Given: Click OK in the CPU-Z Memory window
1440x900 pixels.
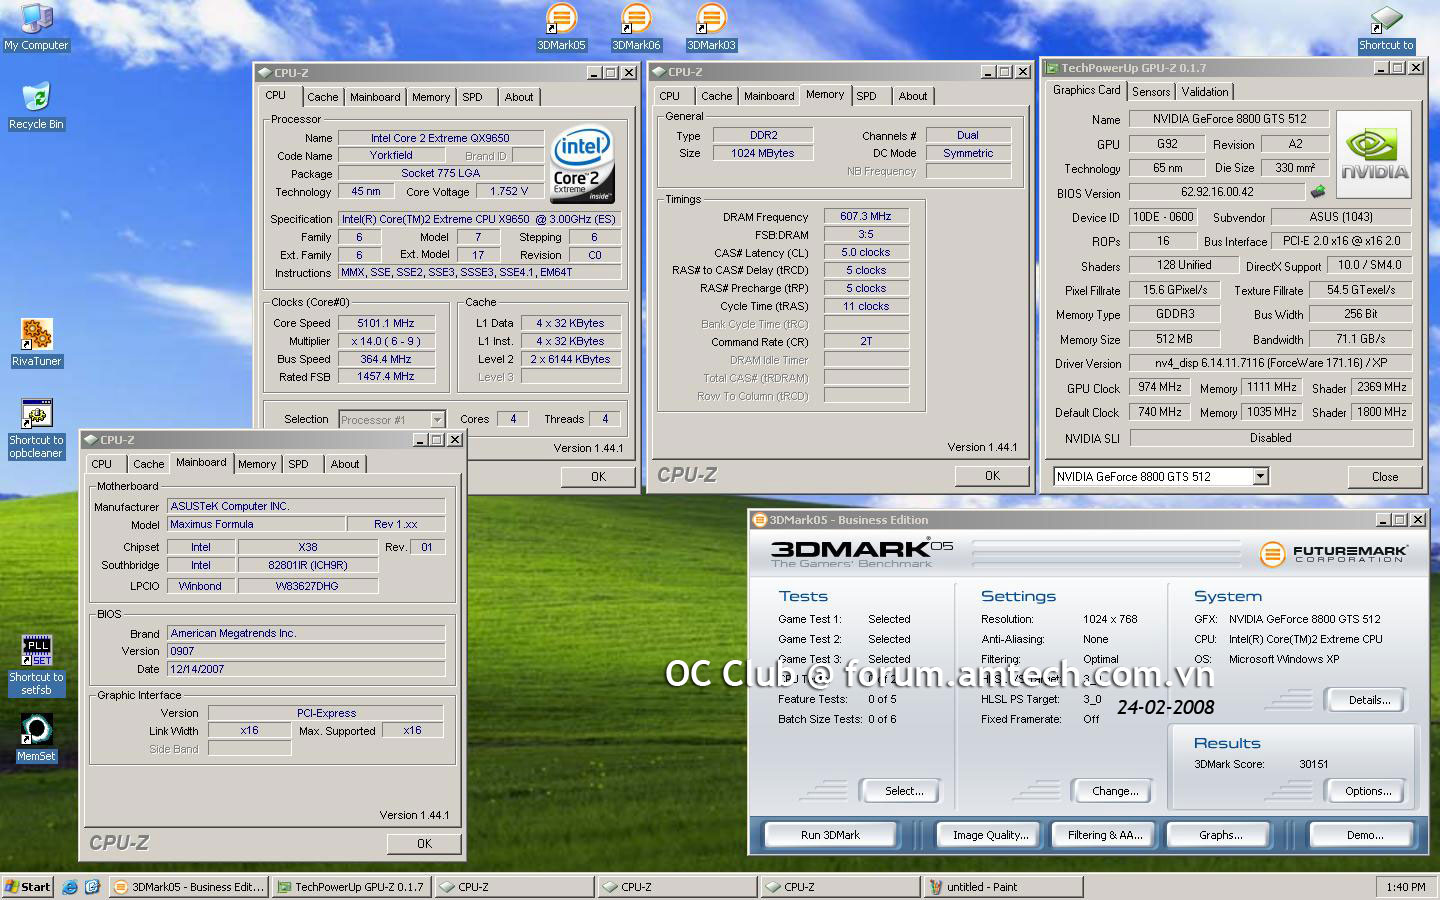Looking at the screenshot, I should (x=992, y=476).
